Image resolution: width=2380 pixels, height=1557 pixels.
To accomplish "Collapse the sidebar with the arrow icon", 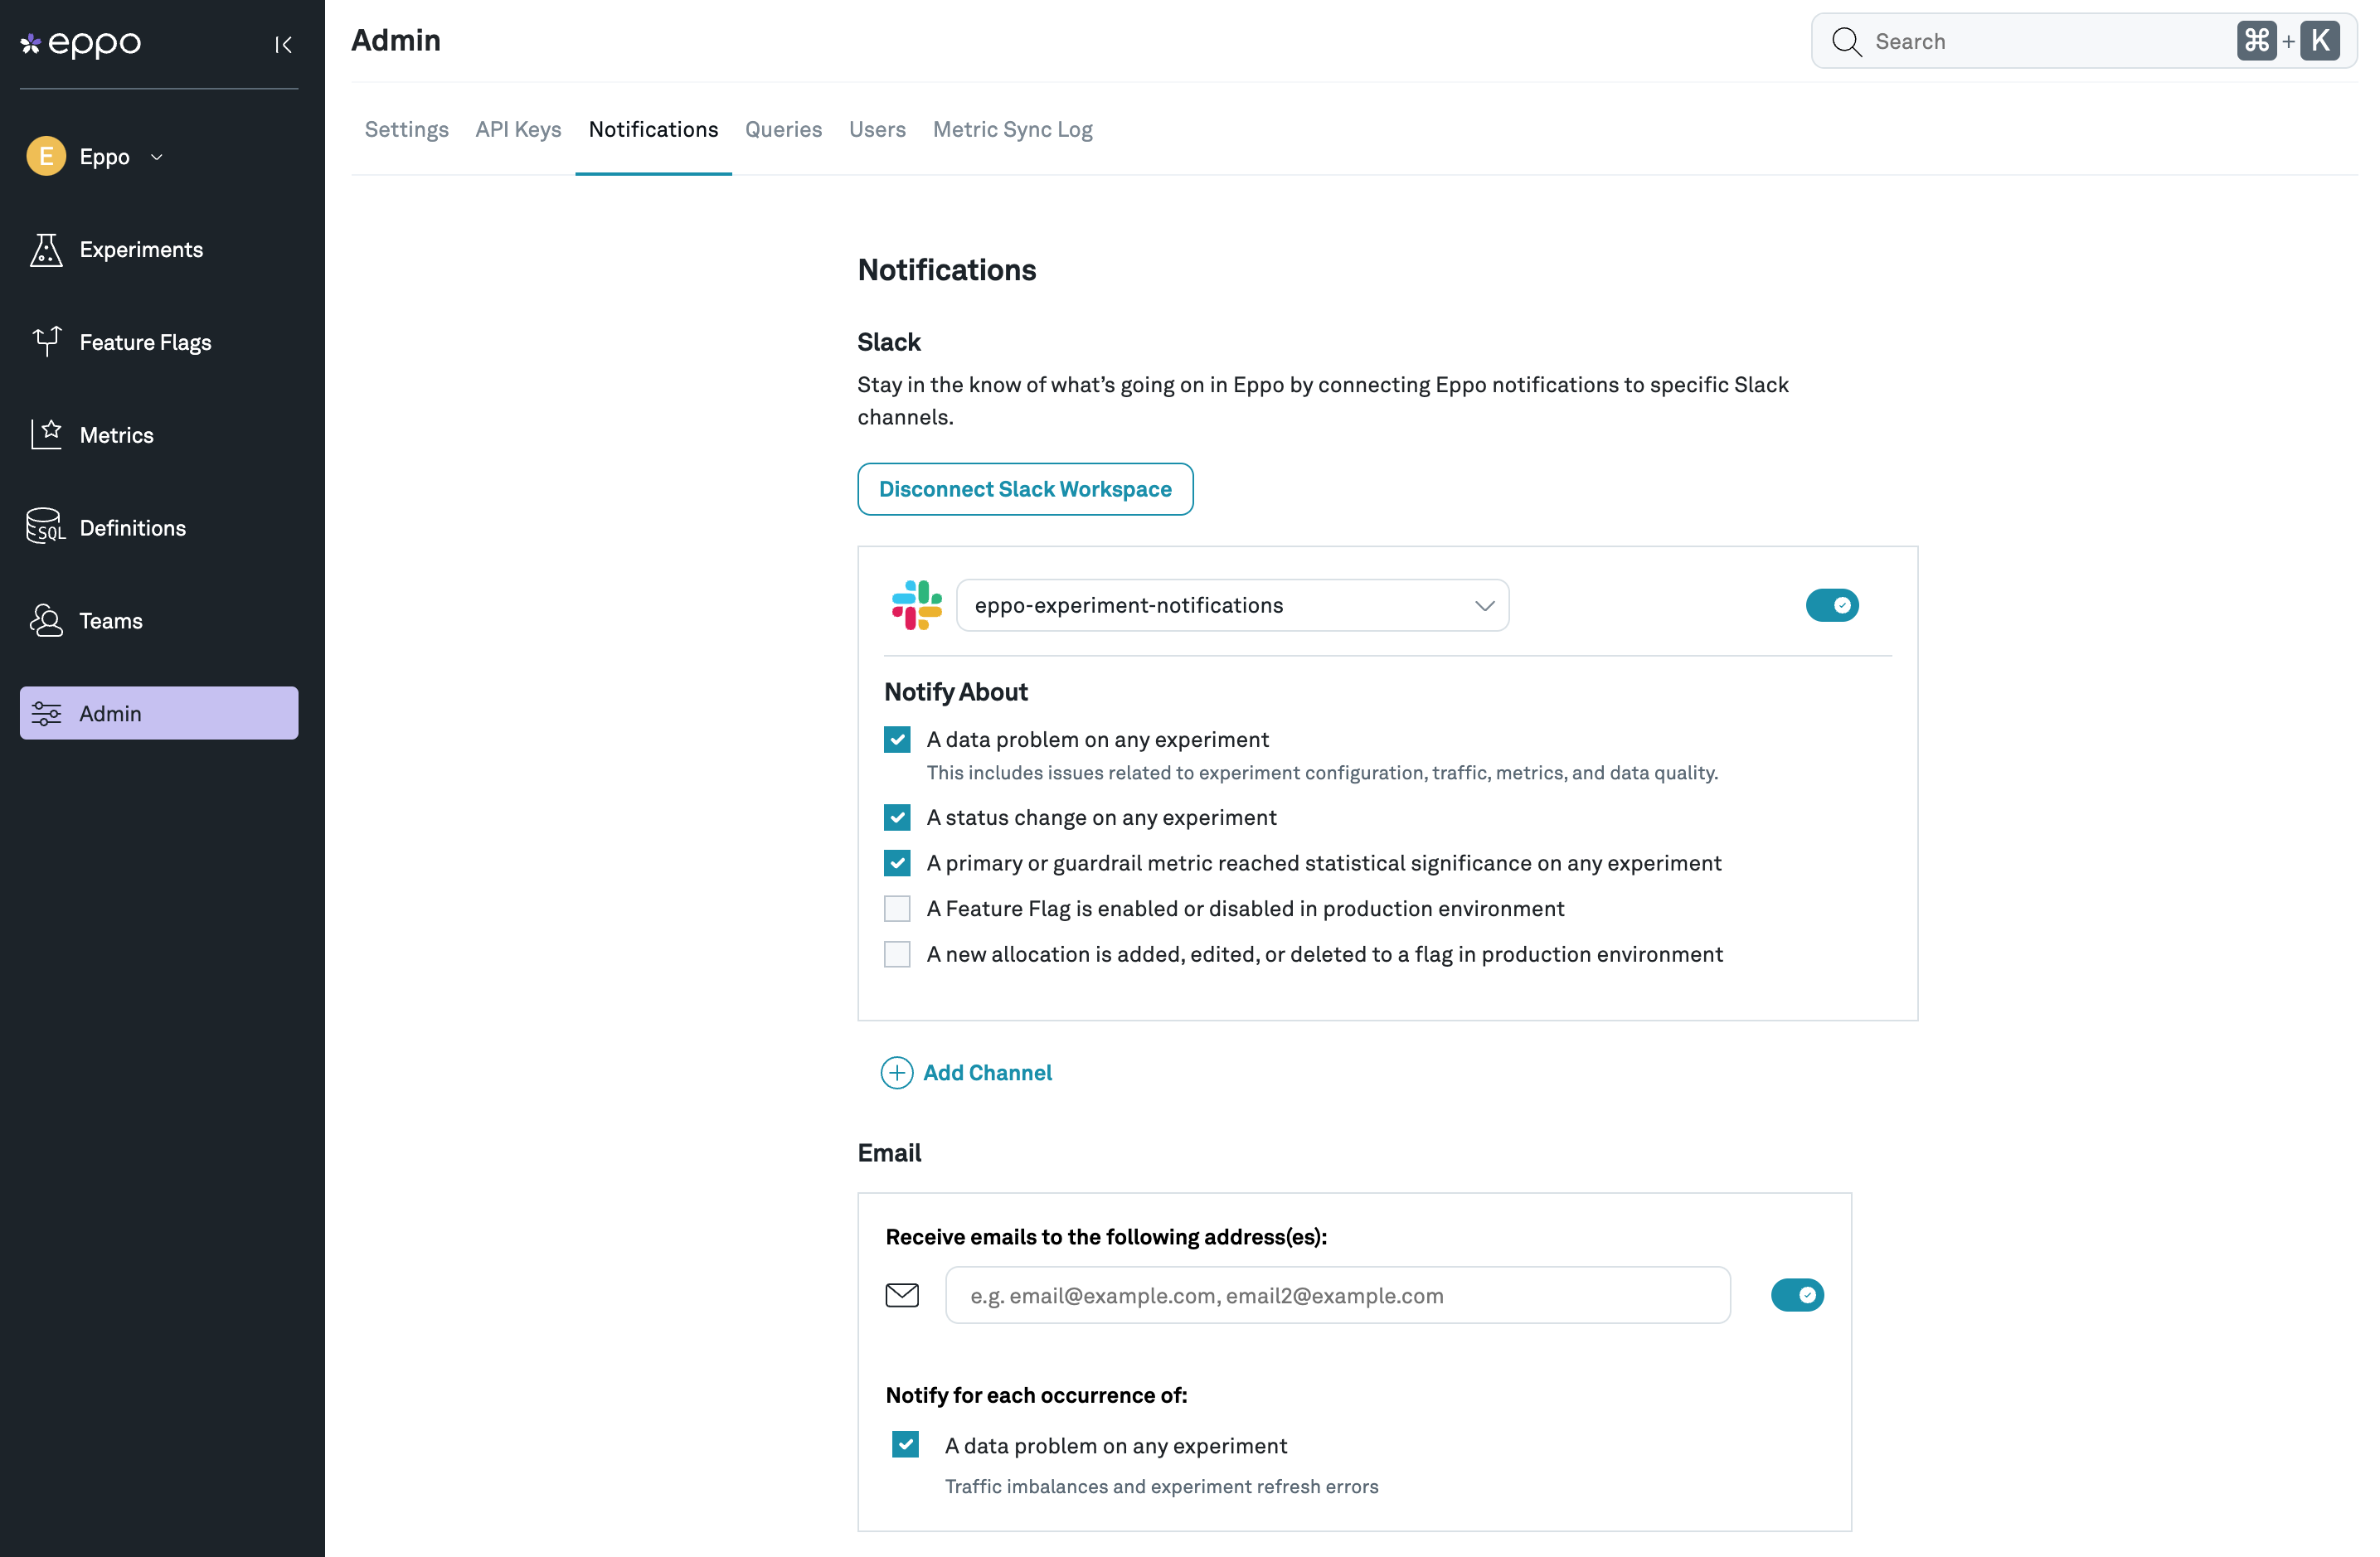I will coord(282,44).
